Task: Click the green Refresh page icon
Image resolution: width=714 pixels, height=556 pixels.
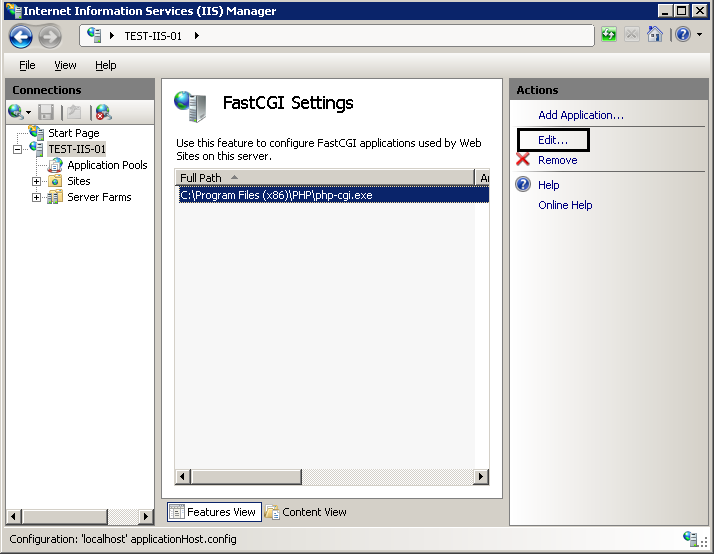Action: point(609,35)
